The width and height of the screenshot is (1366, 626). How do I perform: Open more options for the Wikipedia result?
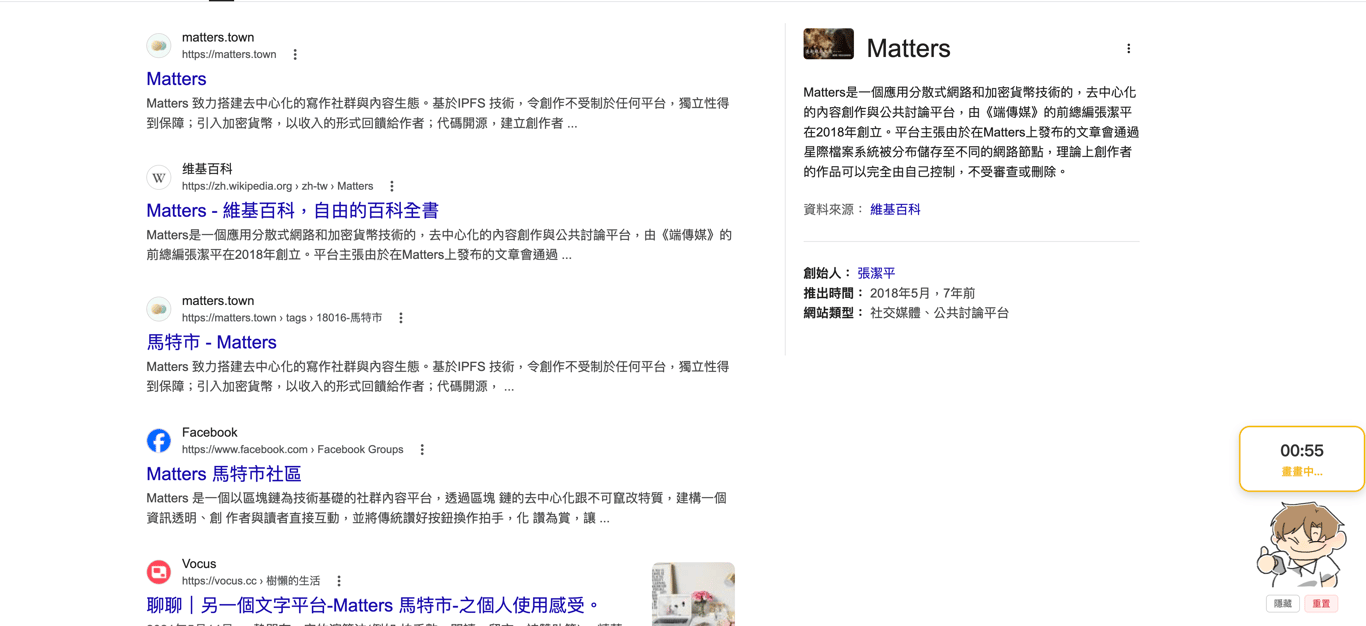pos(392,187)
